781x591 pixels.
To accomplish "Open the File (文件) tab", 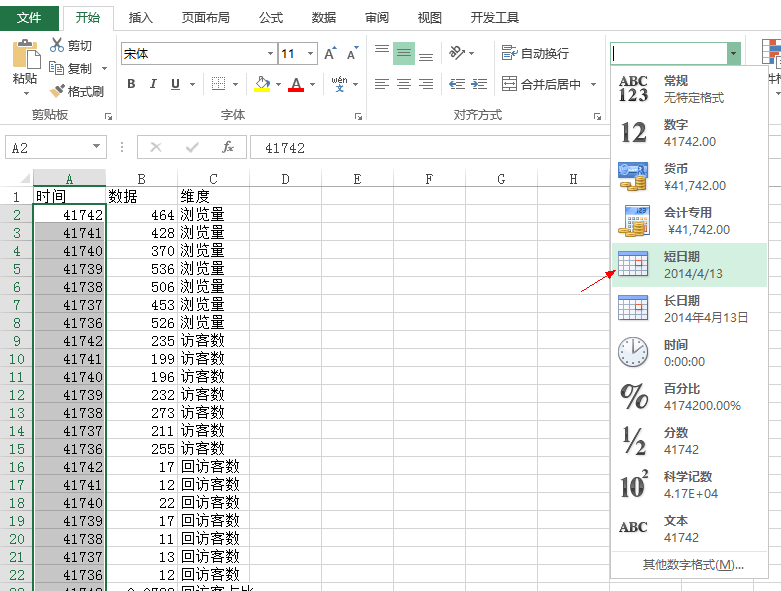I will [29, 18].
